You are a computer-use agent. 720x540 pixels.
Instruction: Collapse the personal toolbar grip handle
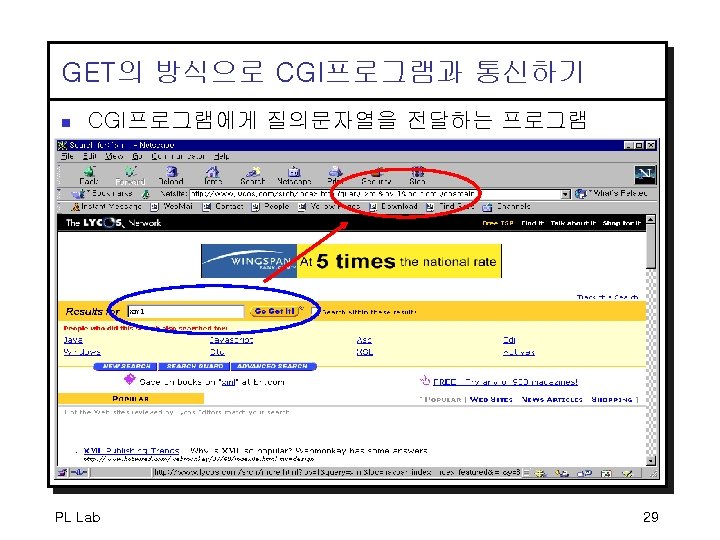[x=60, y=207]
